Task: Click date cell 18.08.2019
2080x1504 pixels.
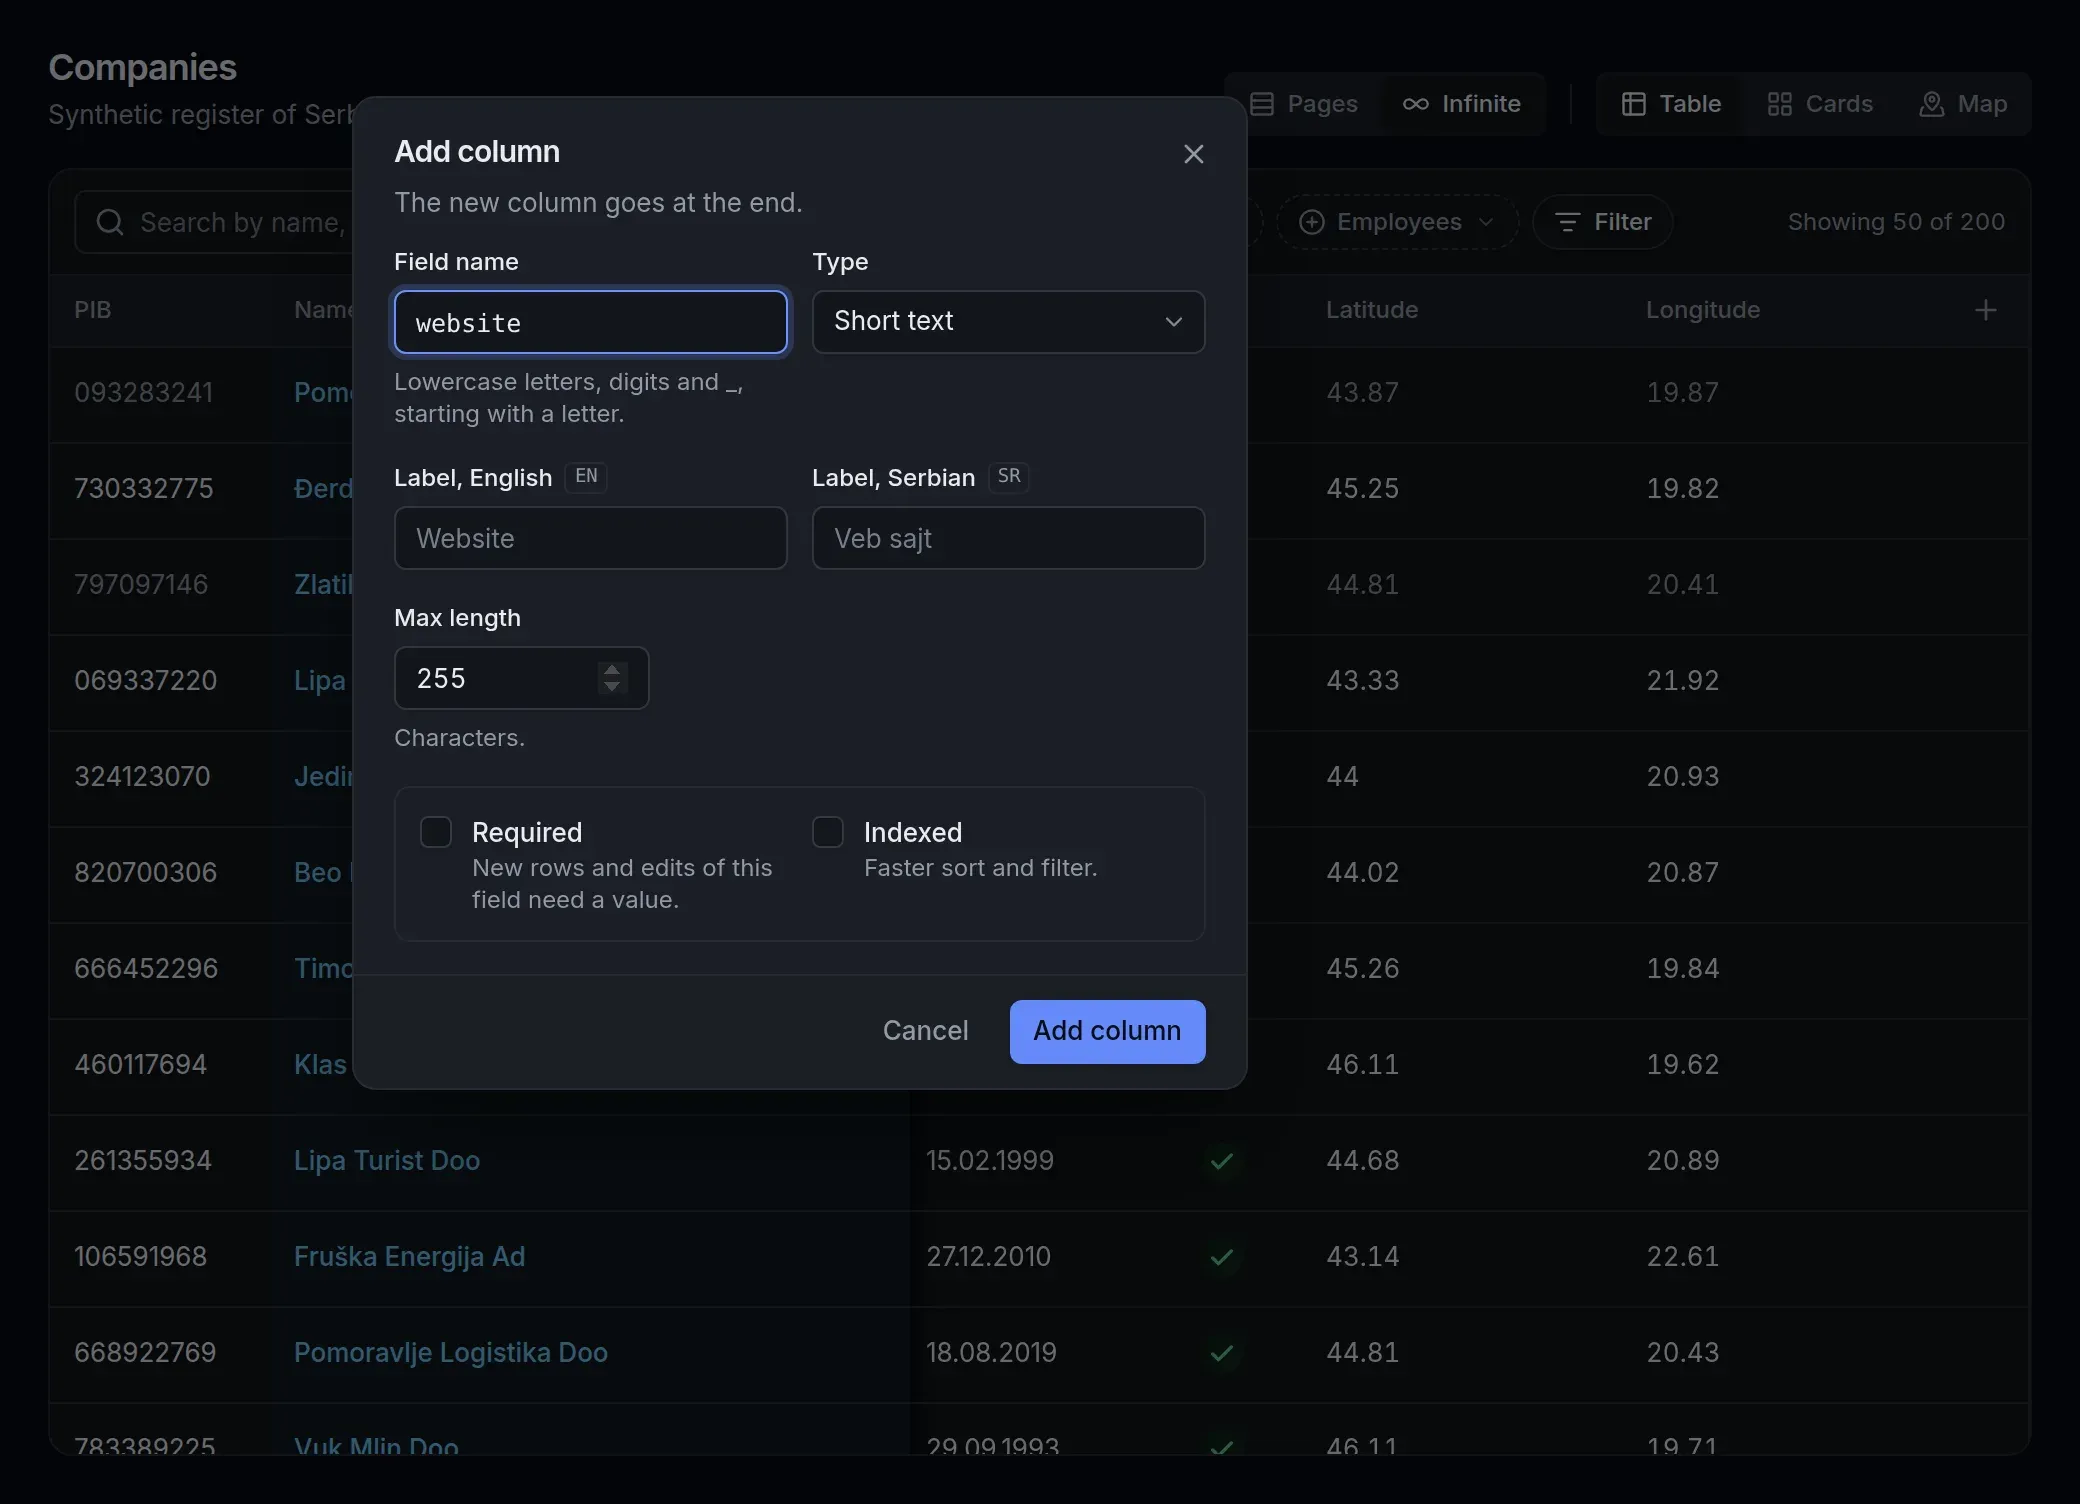Action: [991, 1353]
